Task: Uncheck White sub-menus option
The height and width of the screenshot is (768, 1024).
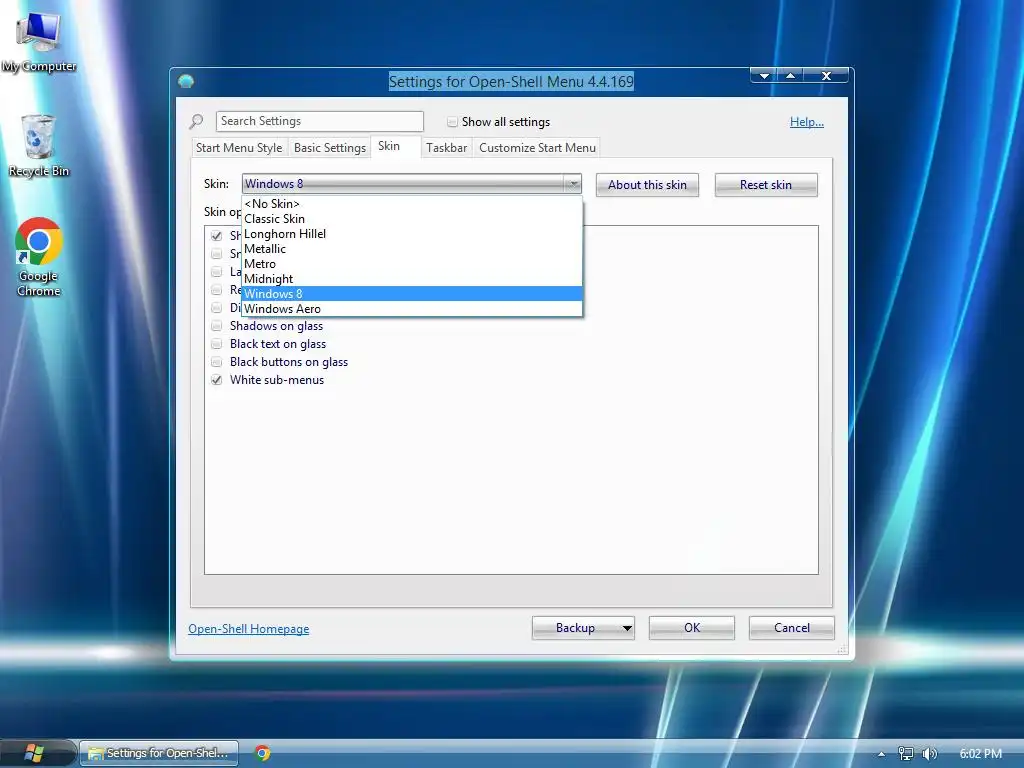Action: (x=216, y=380)
